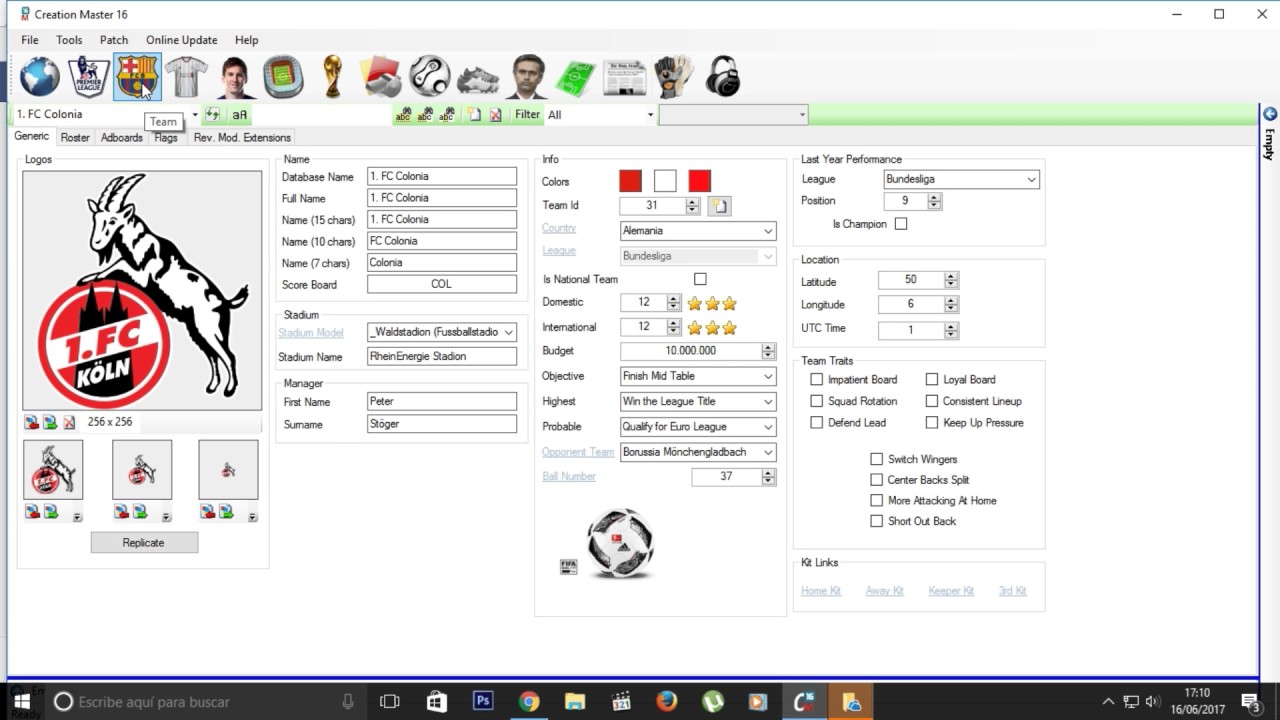This screenshot has height=720, width=1280.
Task: Open the Referee cards and whistle icon
Action: click(380, 77)
